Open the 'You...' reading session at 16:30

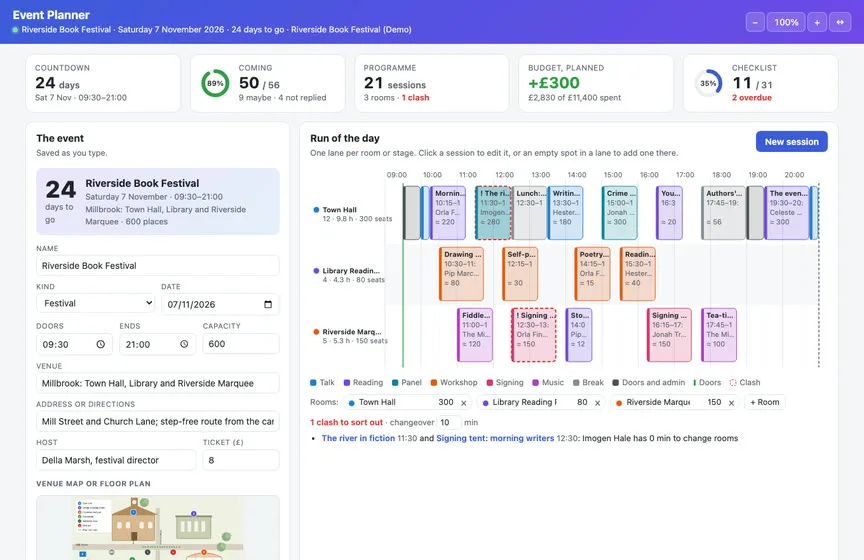click(x=669, y=213)
